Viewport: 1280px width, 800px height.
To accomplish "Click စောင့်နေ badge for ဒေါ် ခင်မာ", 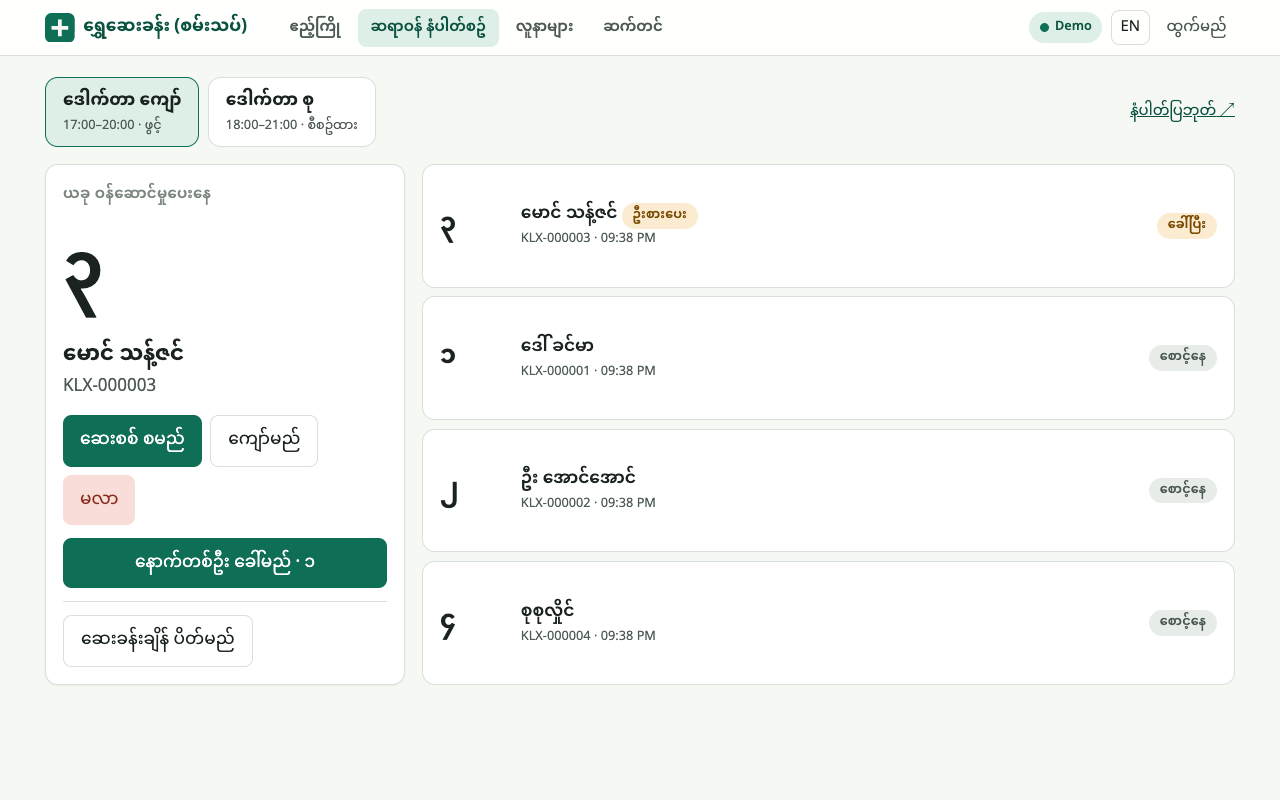I will (1183, 358).
